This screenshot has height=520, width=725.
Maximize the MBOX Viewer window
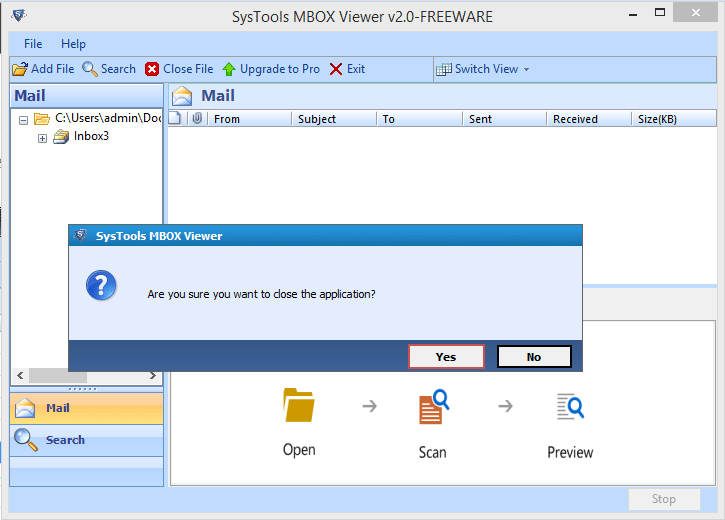click(660, 13)
